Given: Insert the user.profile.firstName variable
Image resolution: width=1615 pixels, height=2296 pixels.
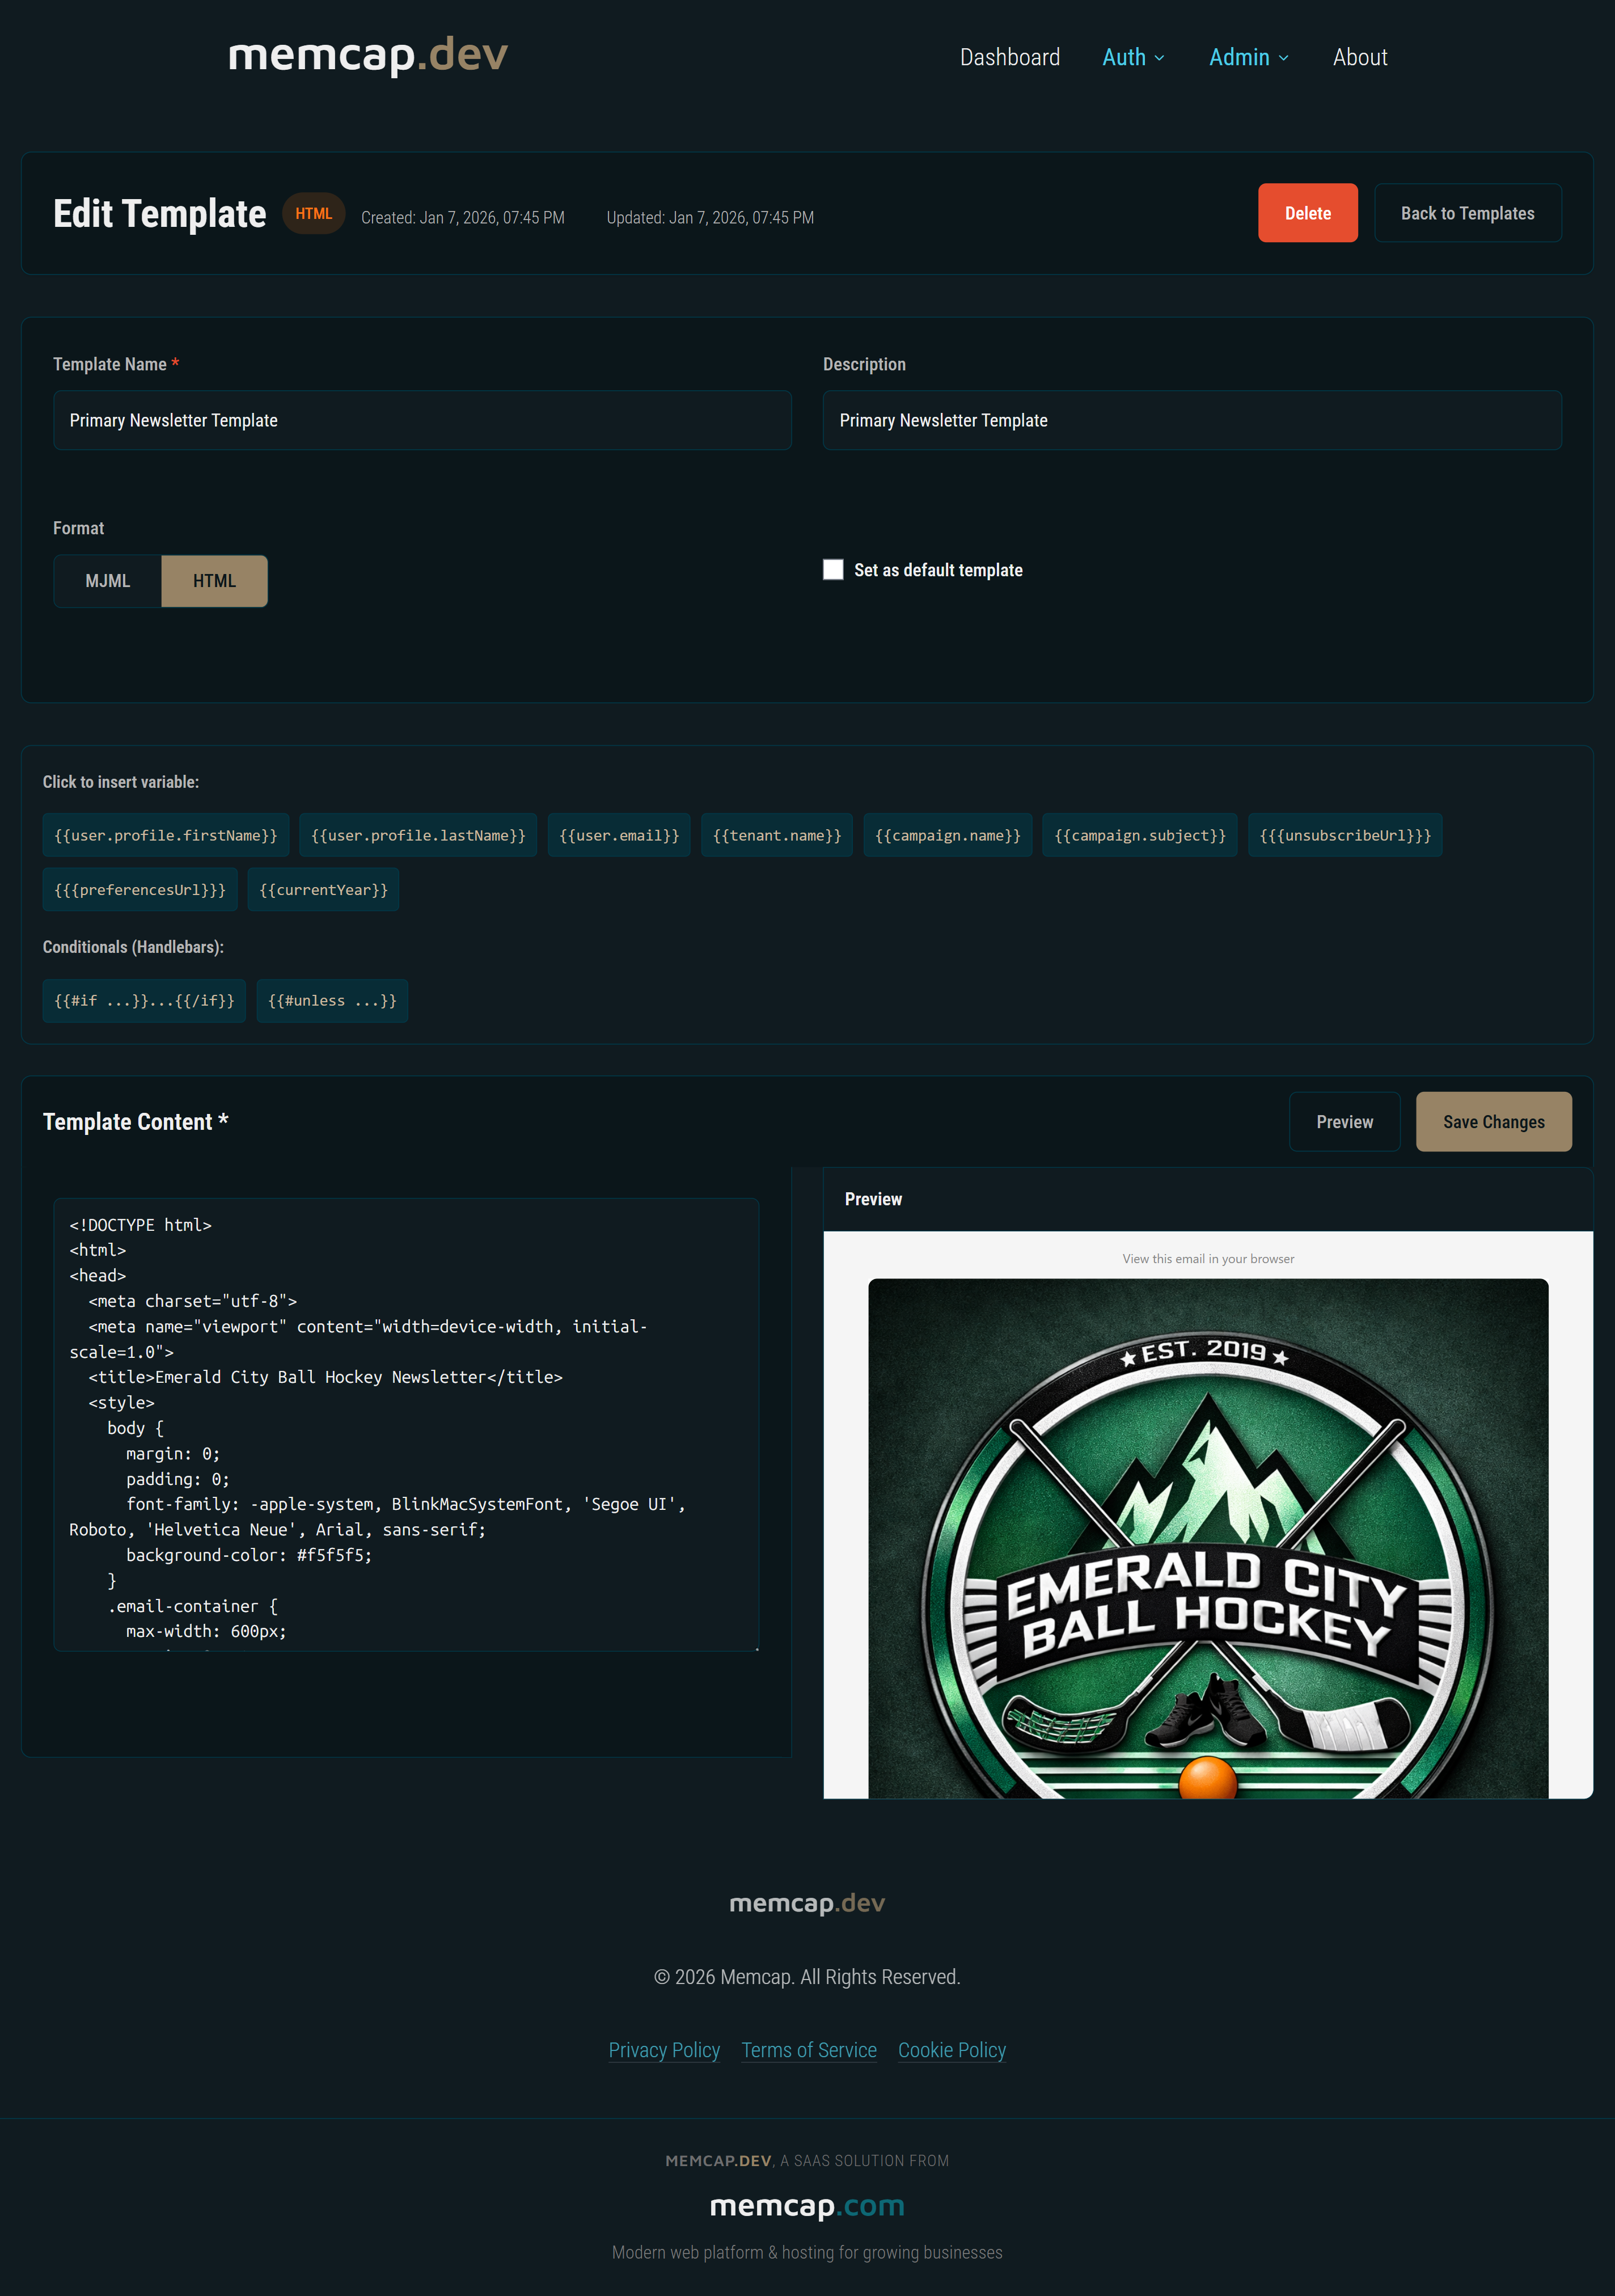Looking at the screenshot, I should (x=166, y=835).
